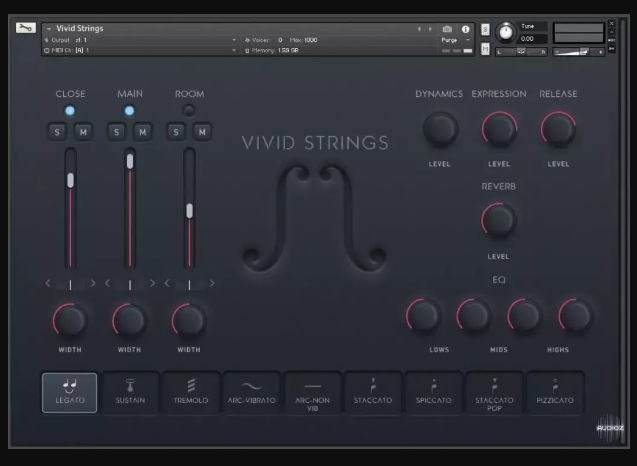Screen dimensions: 637x466
Task: Click the Close mic volume fader handle
Action: pos(70,180)
